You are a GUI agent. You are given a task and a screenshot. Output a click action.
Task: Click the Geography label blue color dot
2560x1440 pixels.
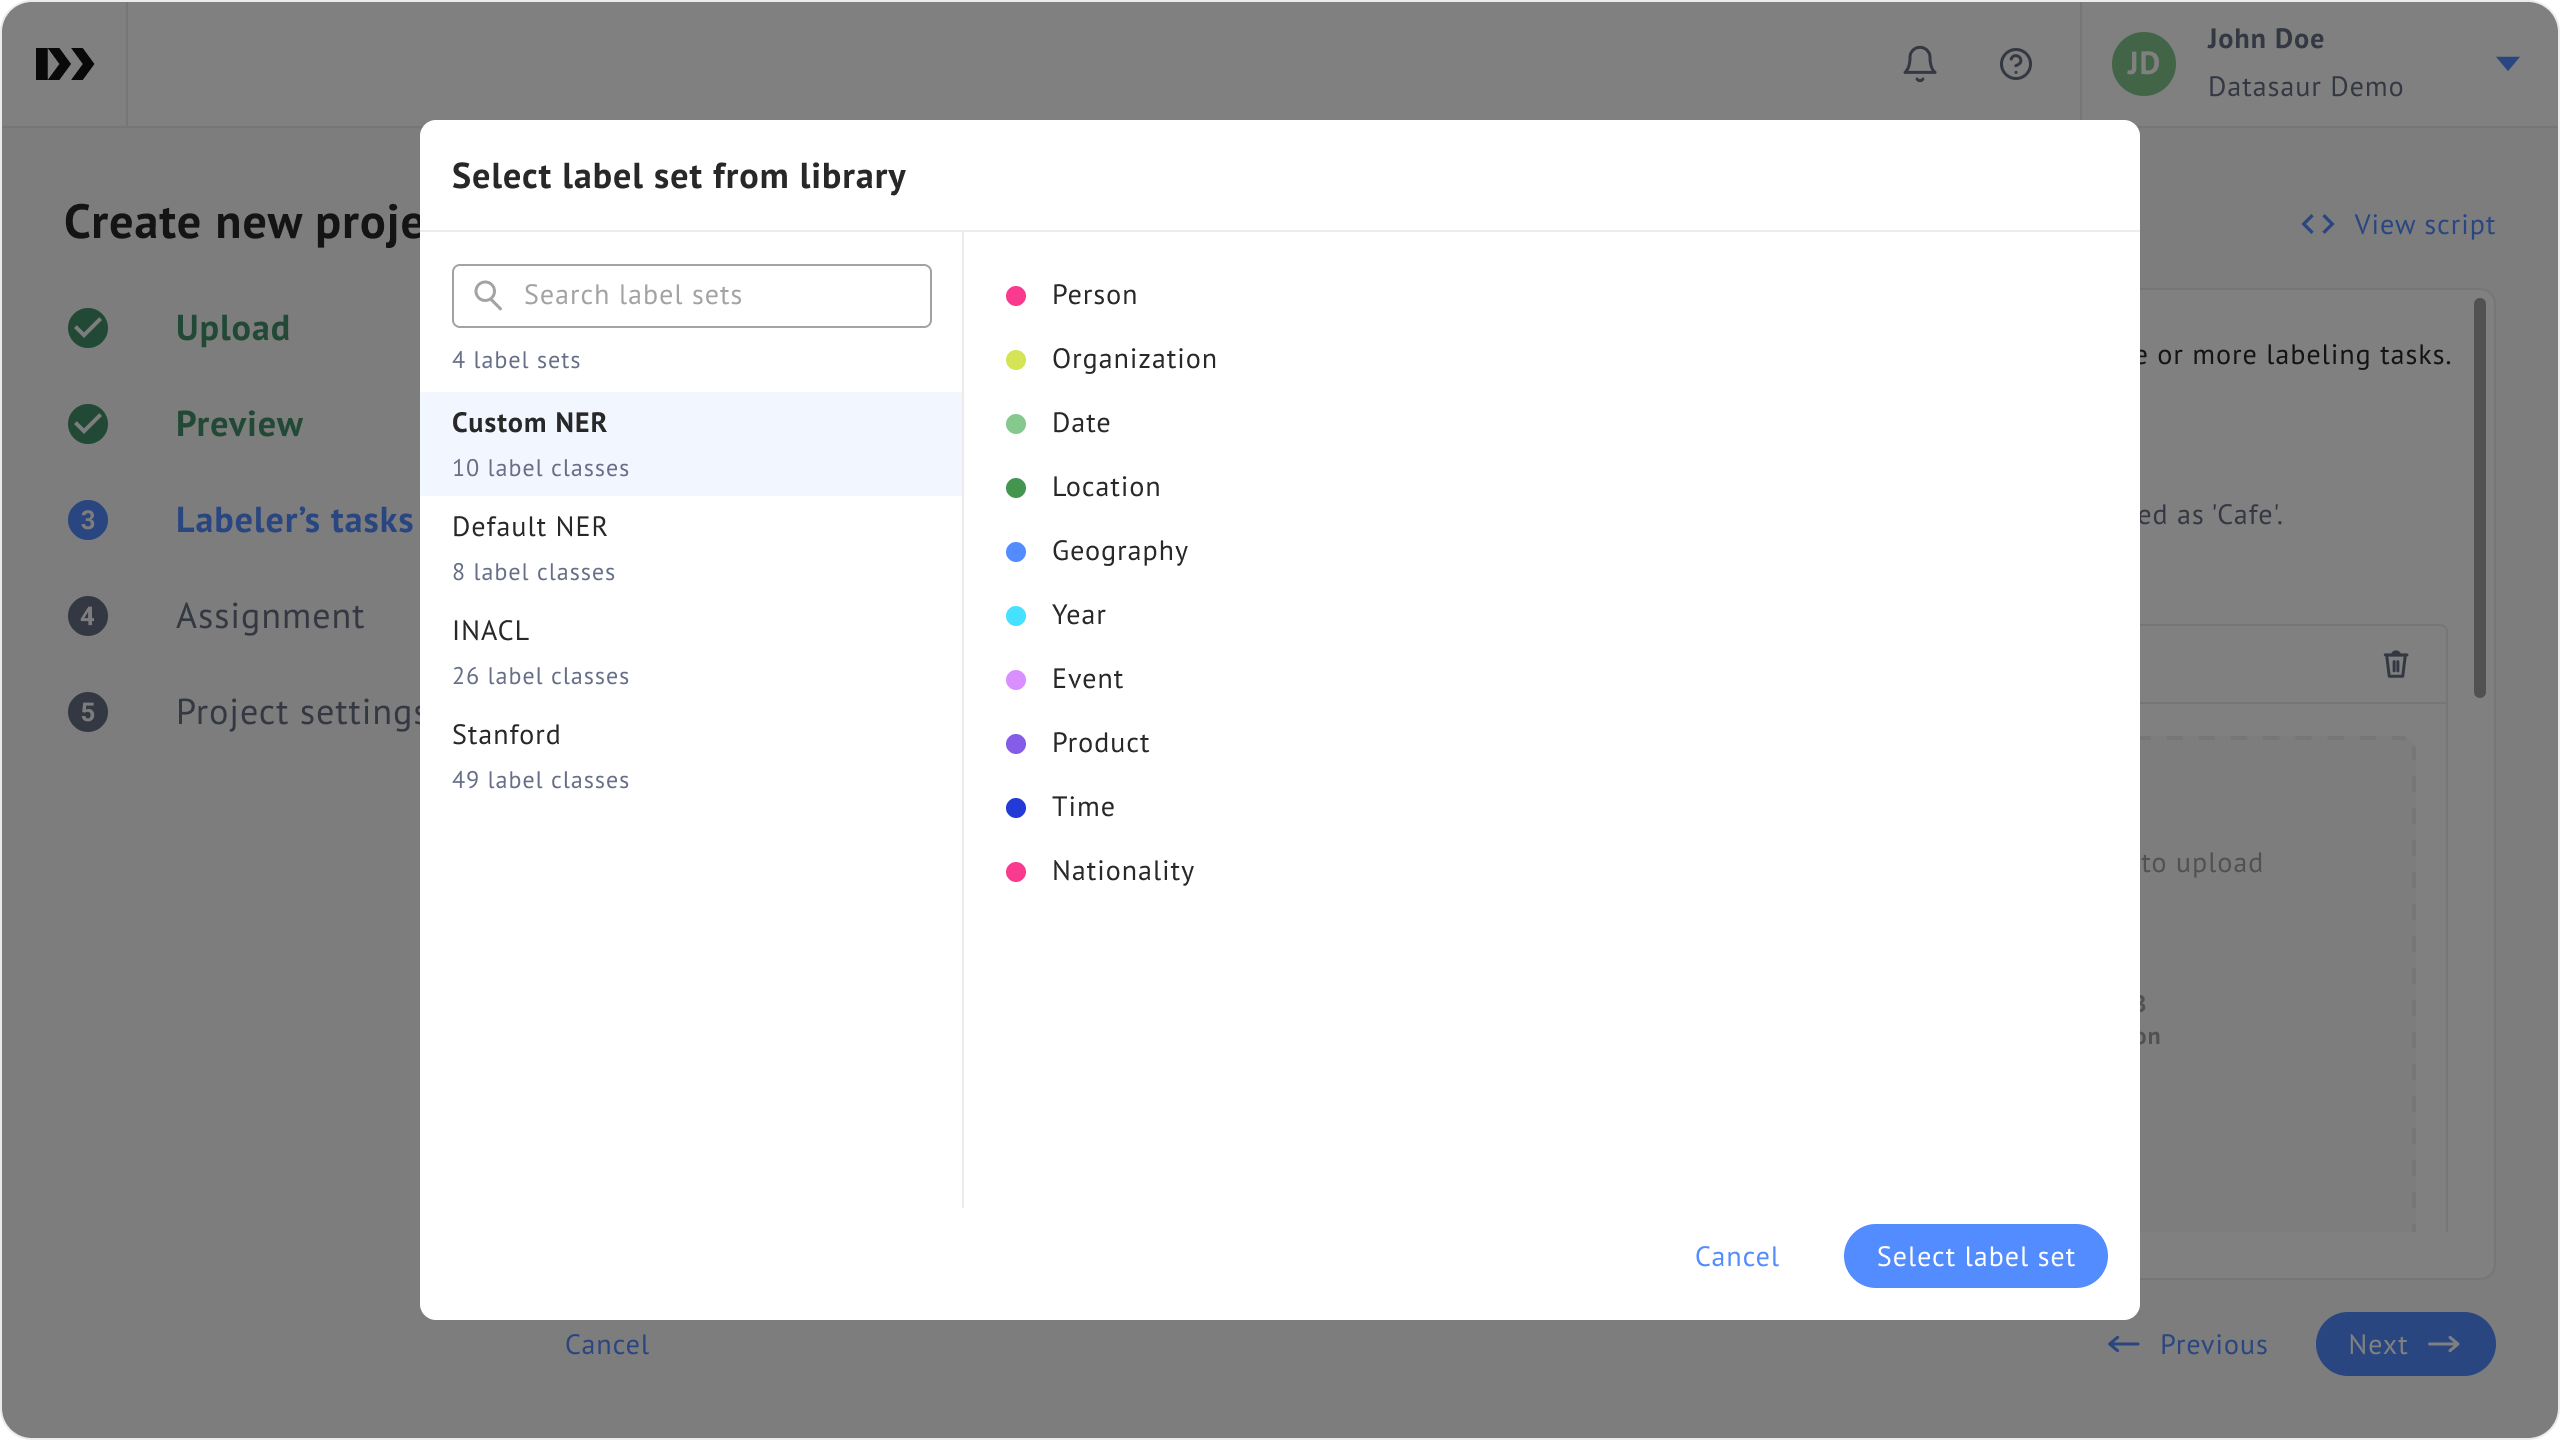(1015, 552)
